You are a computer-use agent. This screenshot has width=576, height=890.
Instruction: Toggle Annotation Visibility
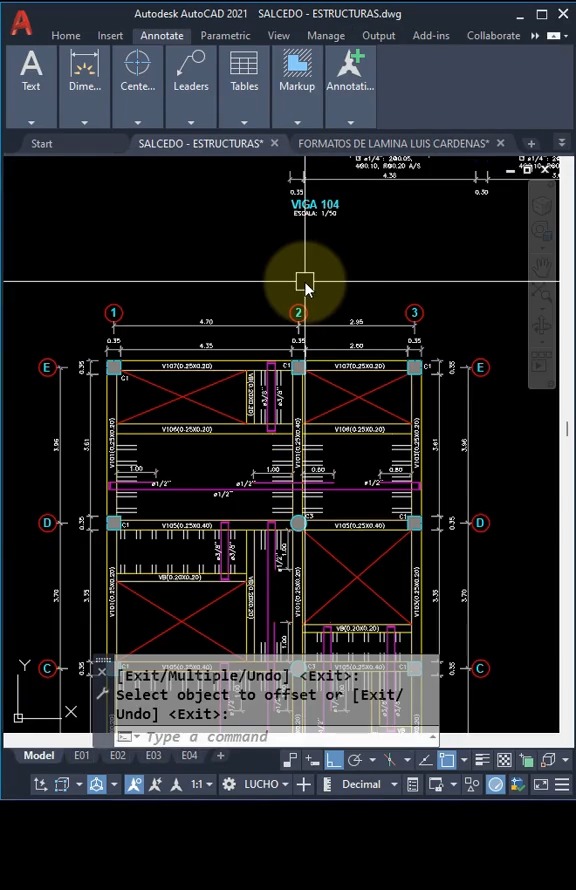pos(134,784)
